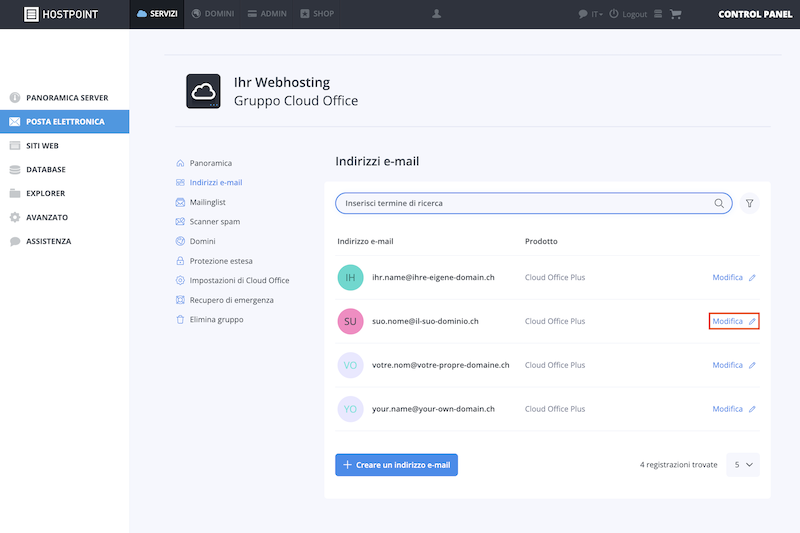Select suo.nome@il-suo-dominio.ch address
The width and height of the screenshot is (800, 533).
(426, 321)
